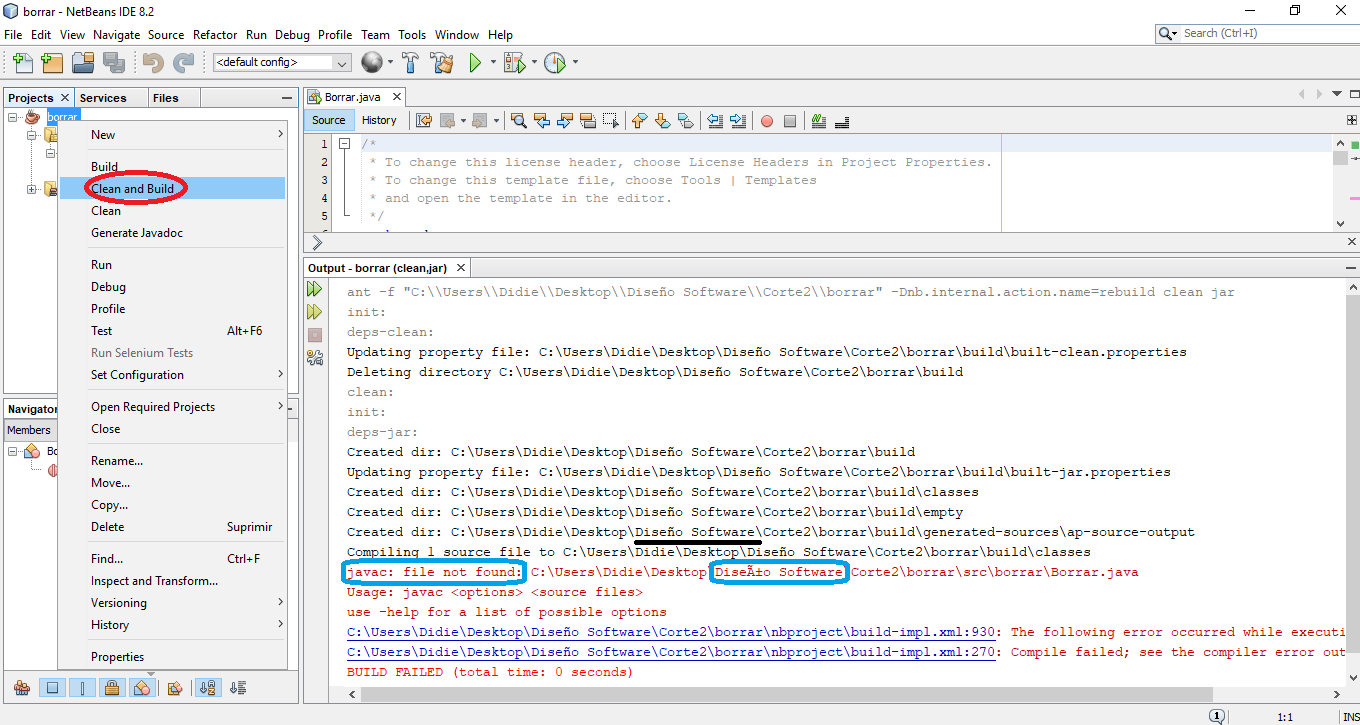Click Stop Macro Recording square icon
Screen dimensions: 1360x725
pyautogui.click(x=790, y=121)
